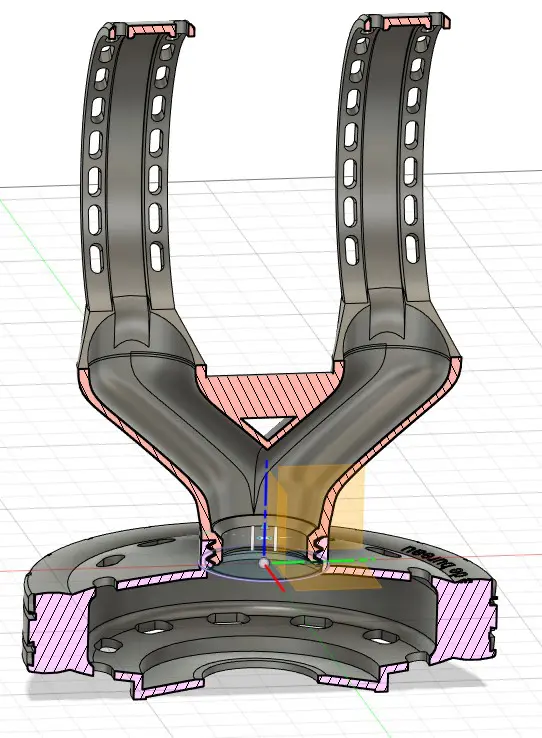This screenshot has height=738, width=542.
Task: Select the hatched pink center block section face
Action: point(270,393)
